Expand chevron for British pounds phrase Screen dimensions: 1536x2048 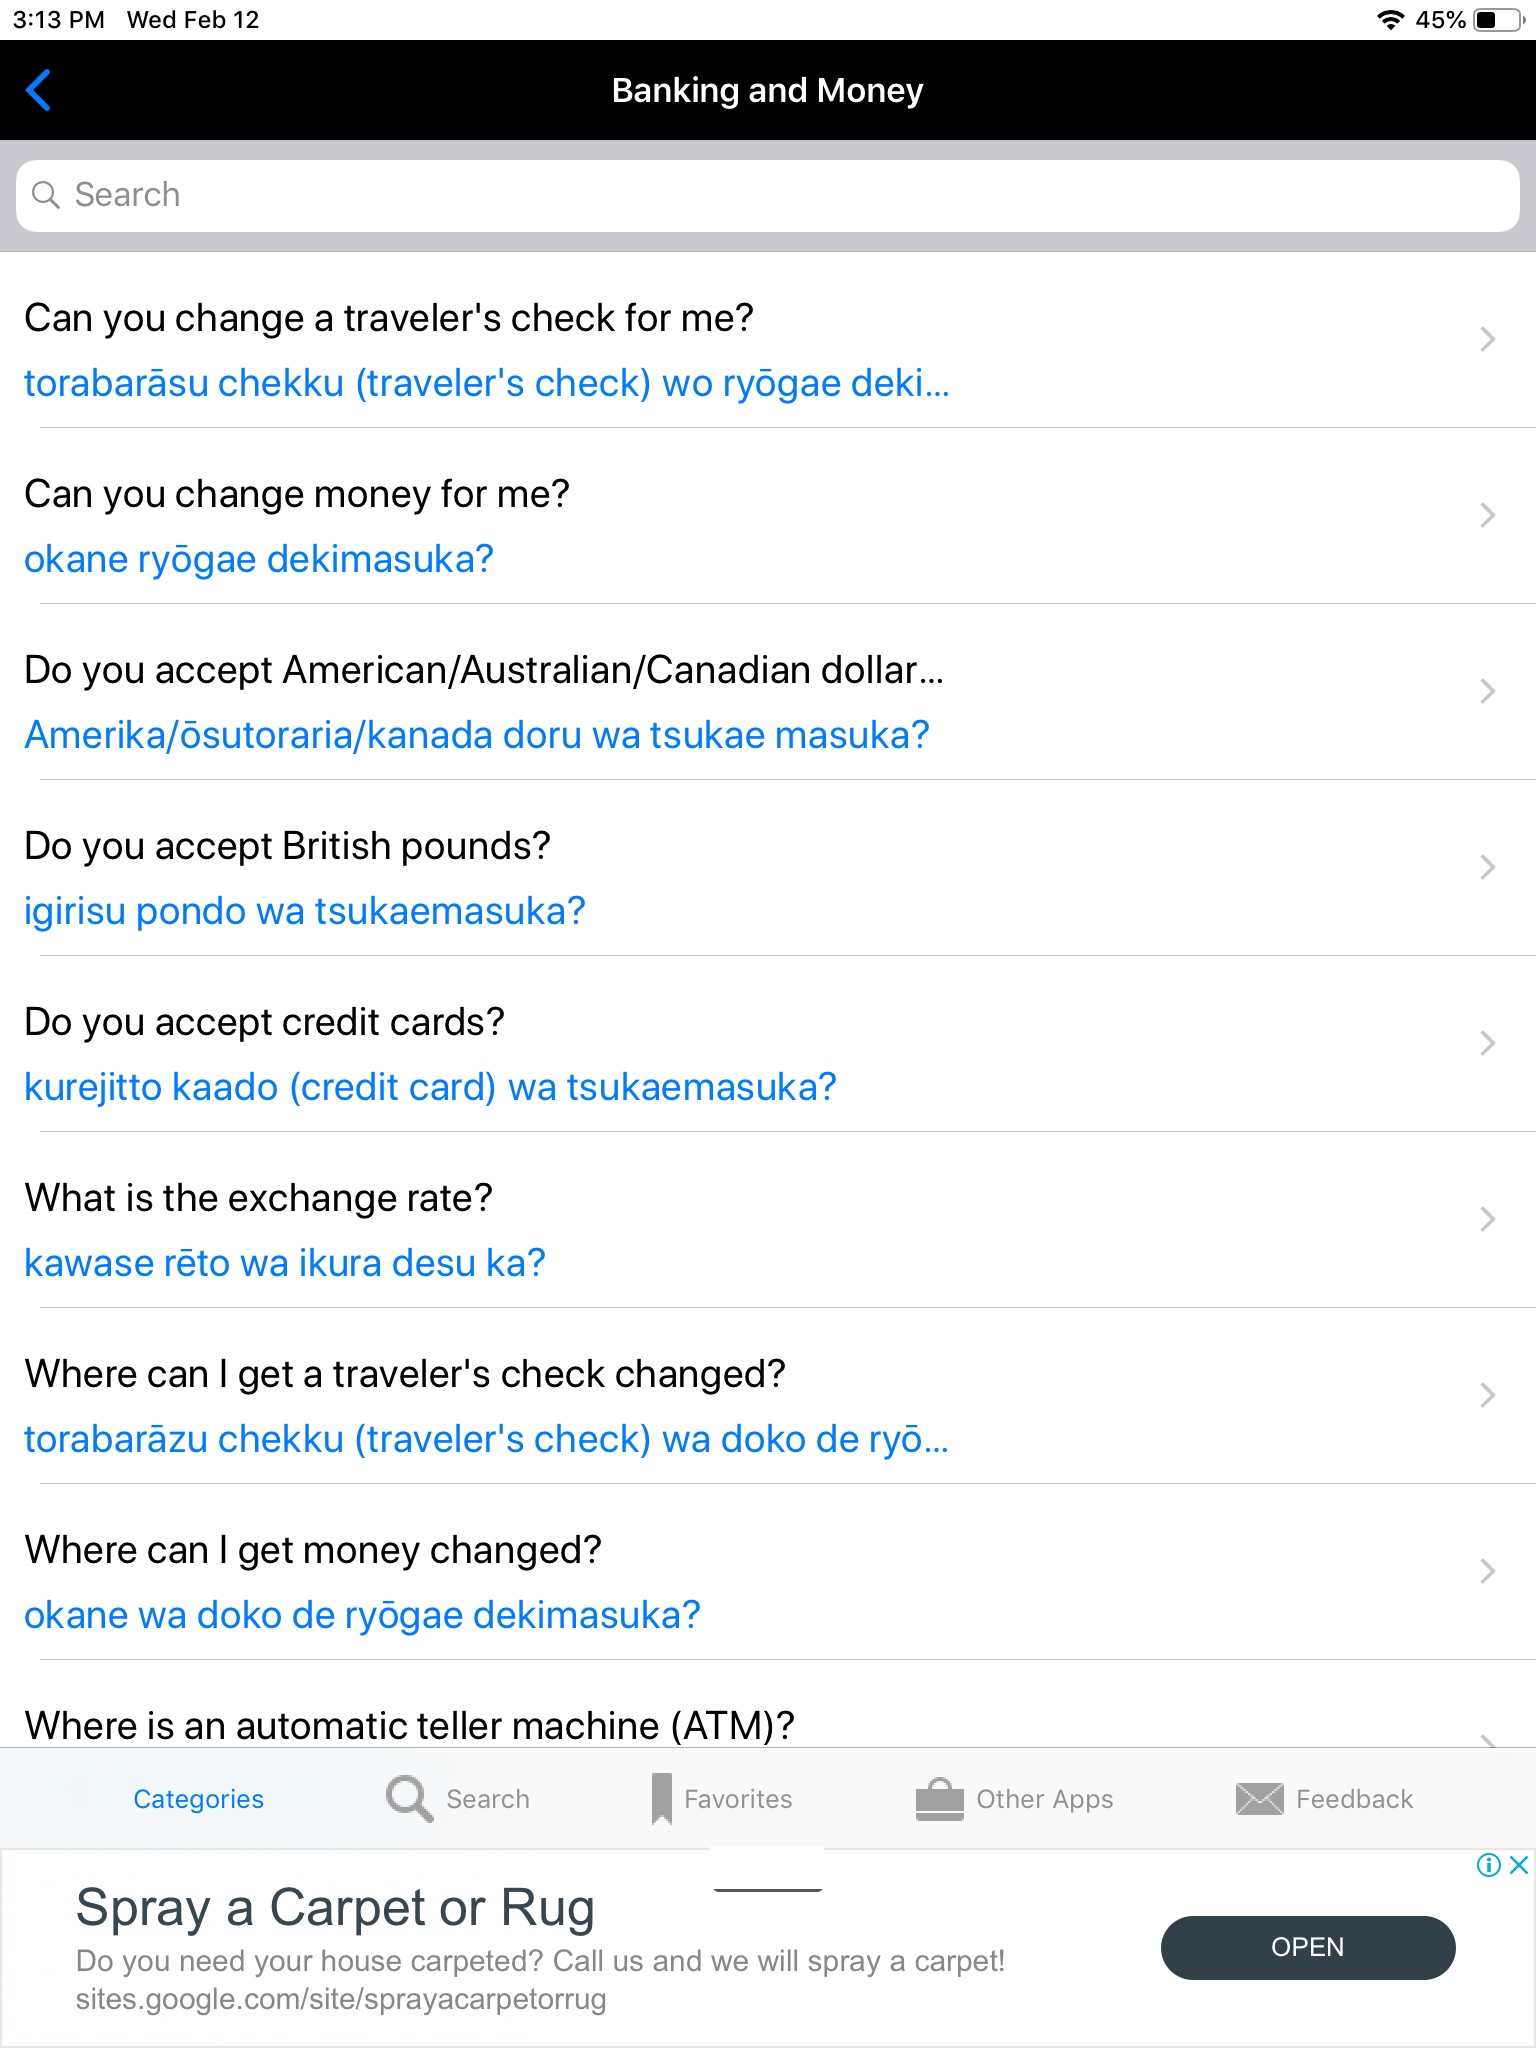1487,868
